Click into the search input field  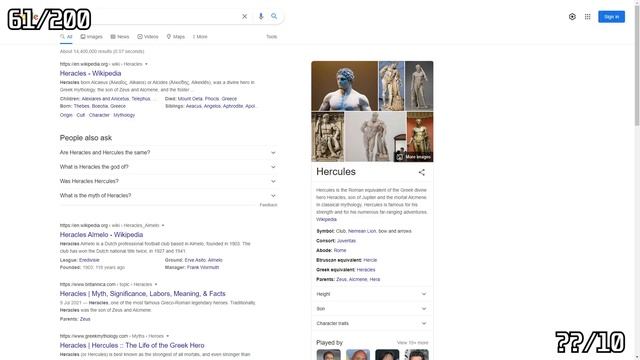(163, 16)
